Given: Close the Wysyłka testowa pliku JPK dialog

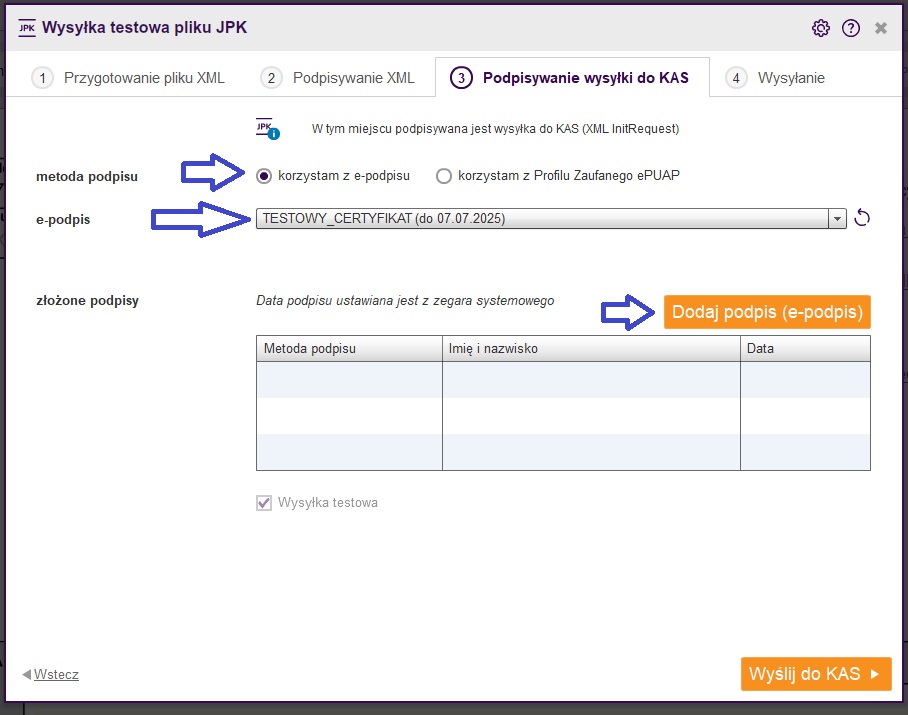Looking at the screenshot, I should tap(881, 28).
